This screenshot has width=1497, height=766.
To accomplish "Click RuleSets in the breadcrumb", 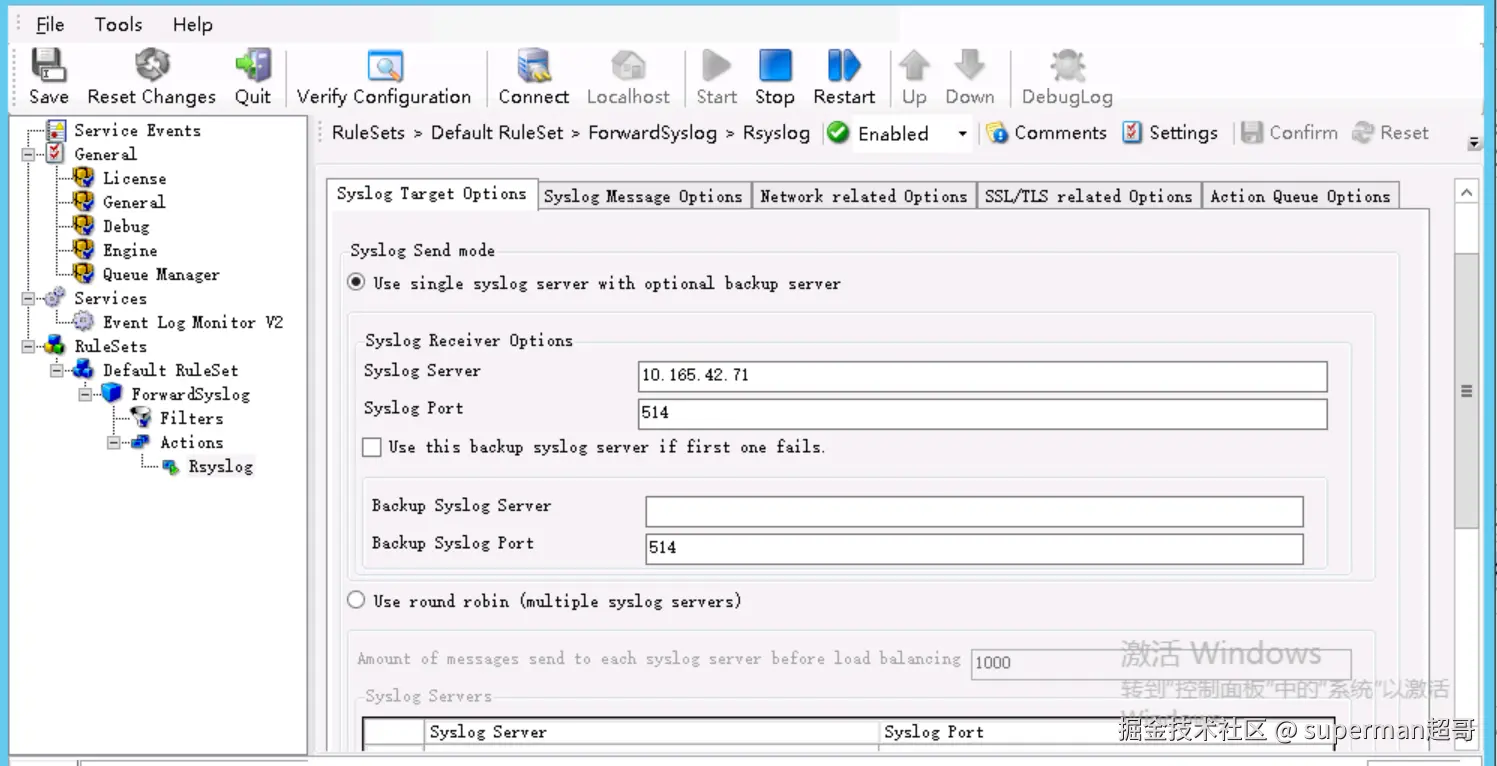I will coord(368,133).
